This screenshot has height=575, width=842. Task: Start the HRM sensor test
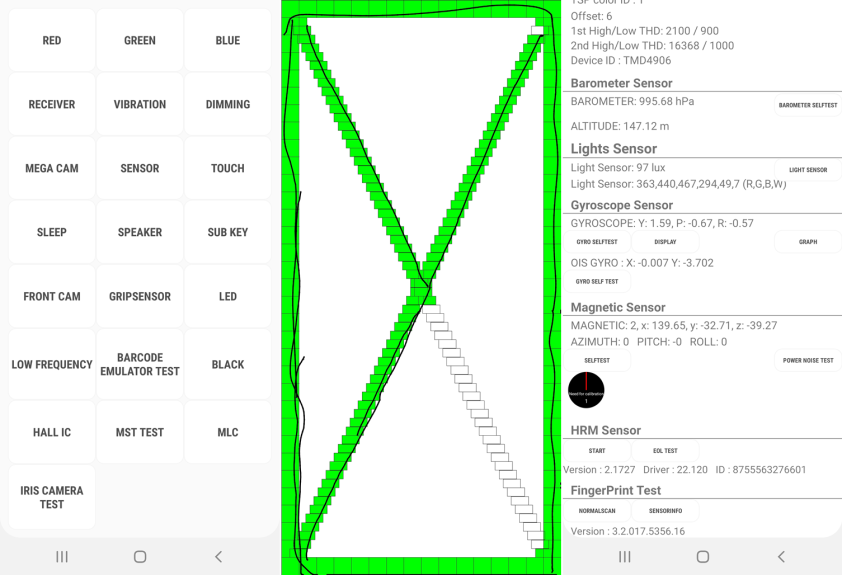tap(596, 451)
